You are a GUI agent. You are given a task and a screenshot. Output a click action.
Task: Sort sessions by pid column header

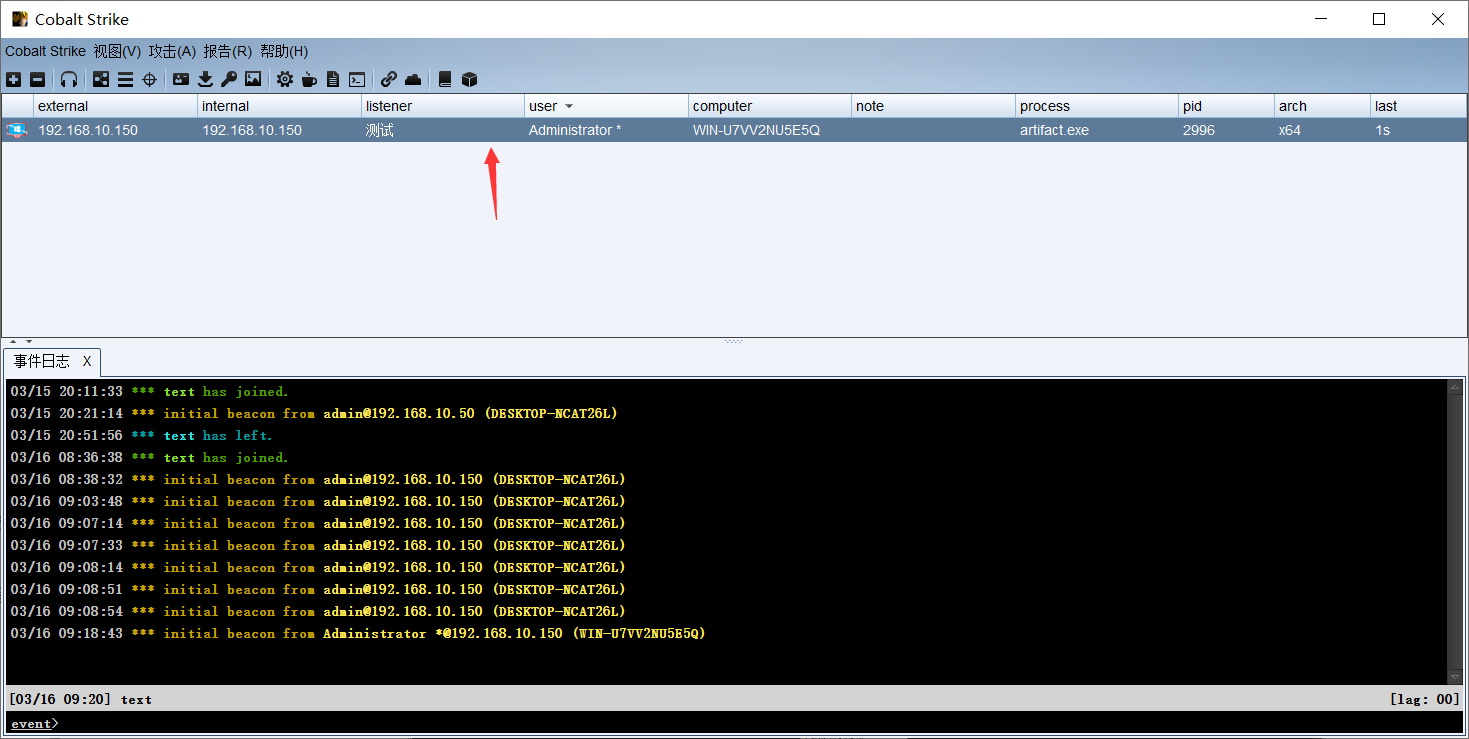pyautogui.click(x=1227, y=106)
